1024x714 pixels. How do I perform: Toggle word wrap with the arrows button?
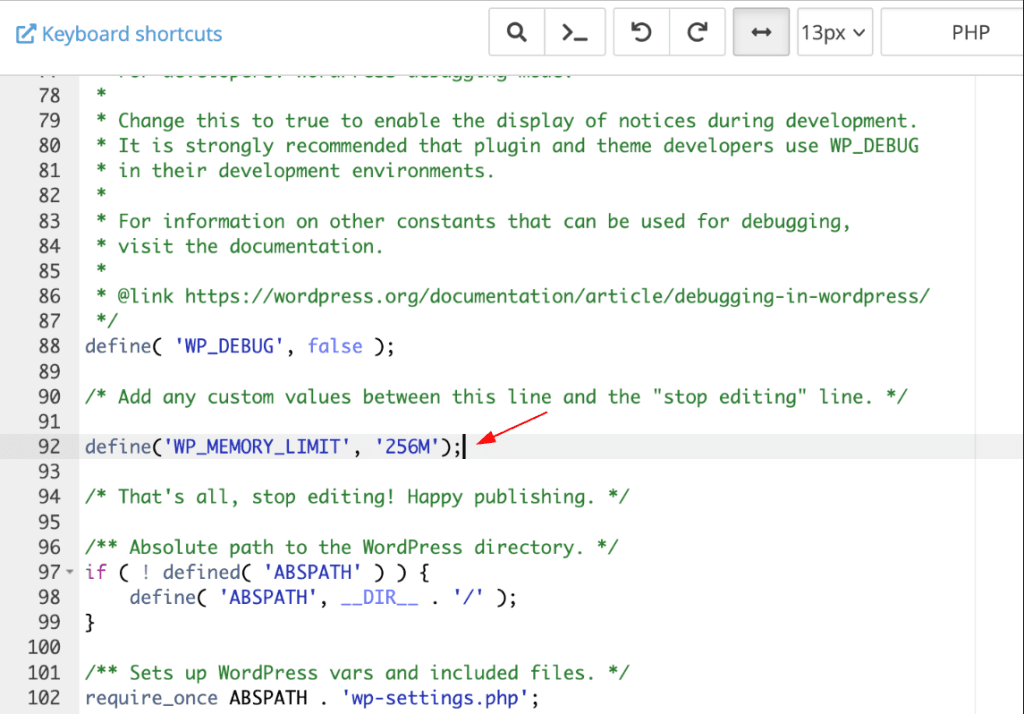pyautogui.click(x=760, y=31)
